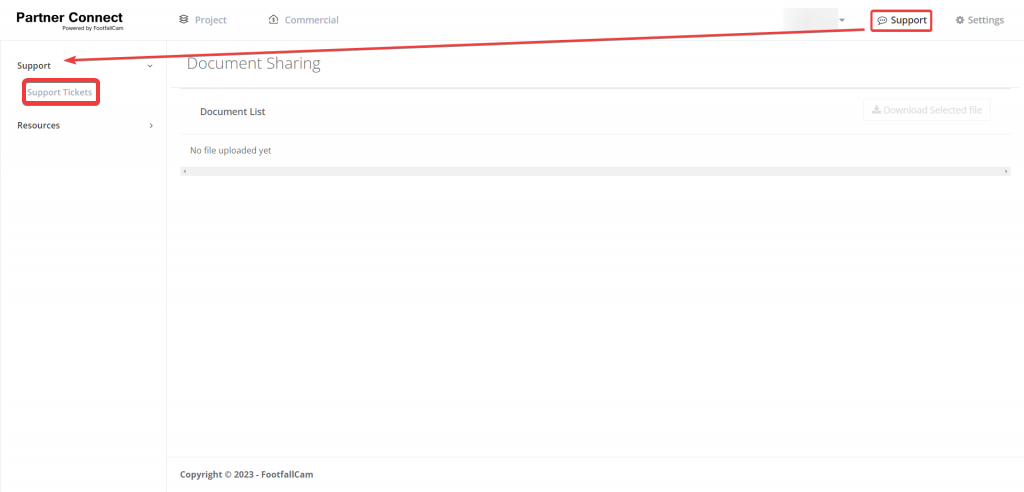Select the Support text in top navigation
1024x492 pixels.
[x=908, y=20]
